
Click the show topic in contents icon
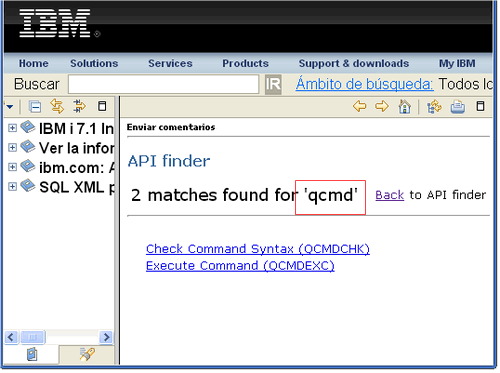click(434, 107)
